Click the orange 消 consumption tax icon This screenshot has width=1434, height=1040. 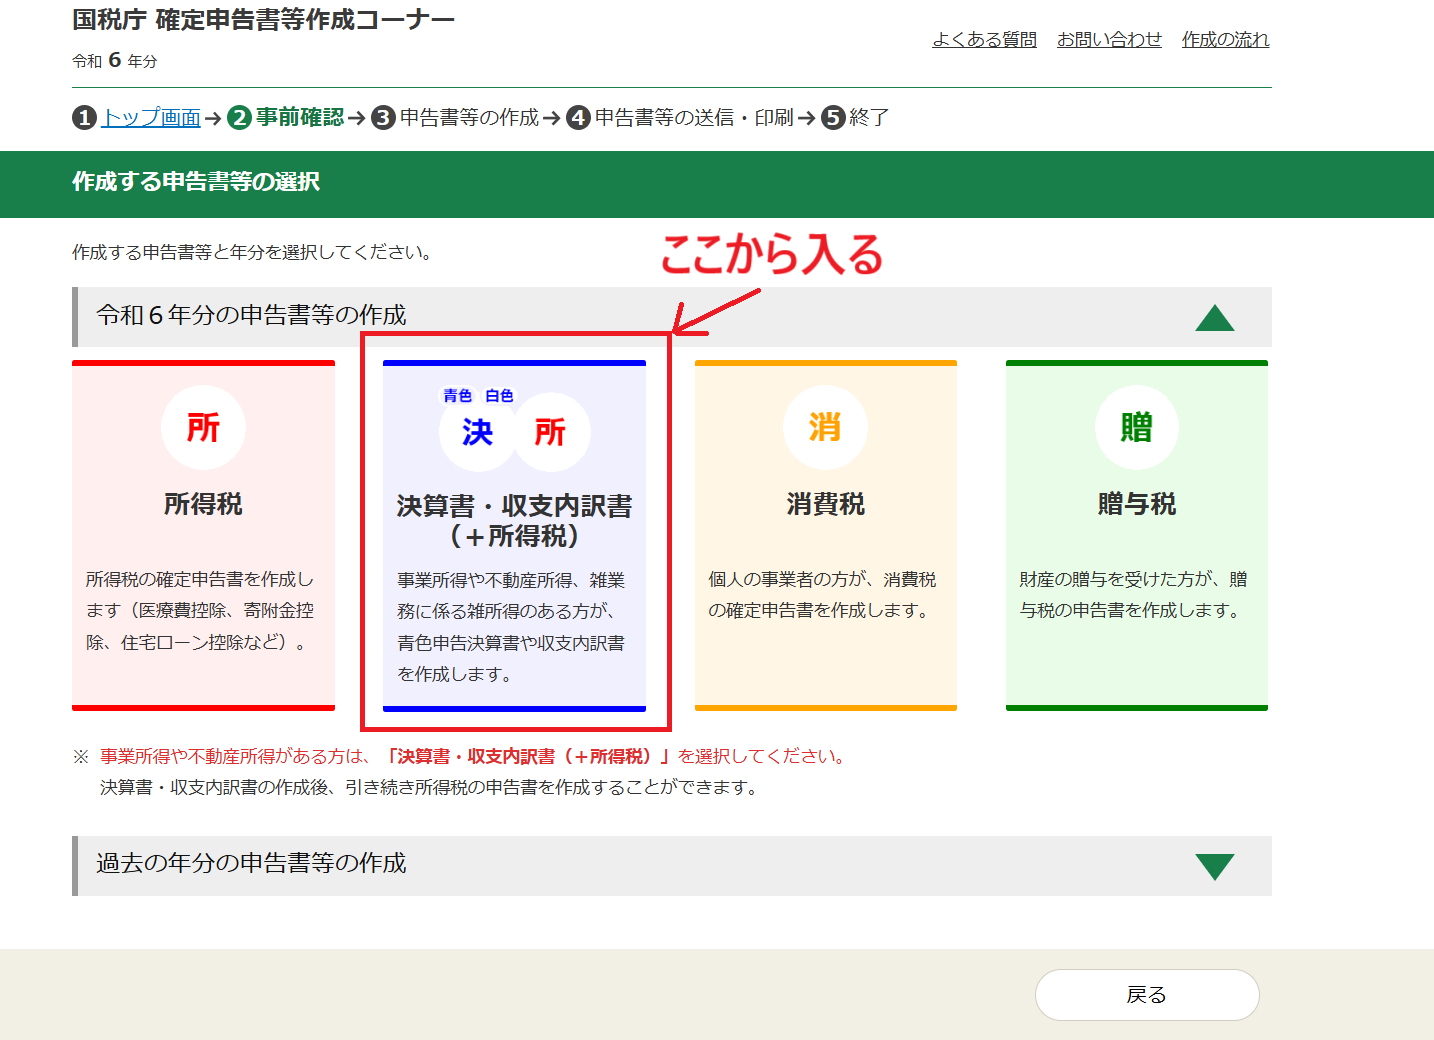(x=825, y=428)
